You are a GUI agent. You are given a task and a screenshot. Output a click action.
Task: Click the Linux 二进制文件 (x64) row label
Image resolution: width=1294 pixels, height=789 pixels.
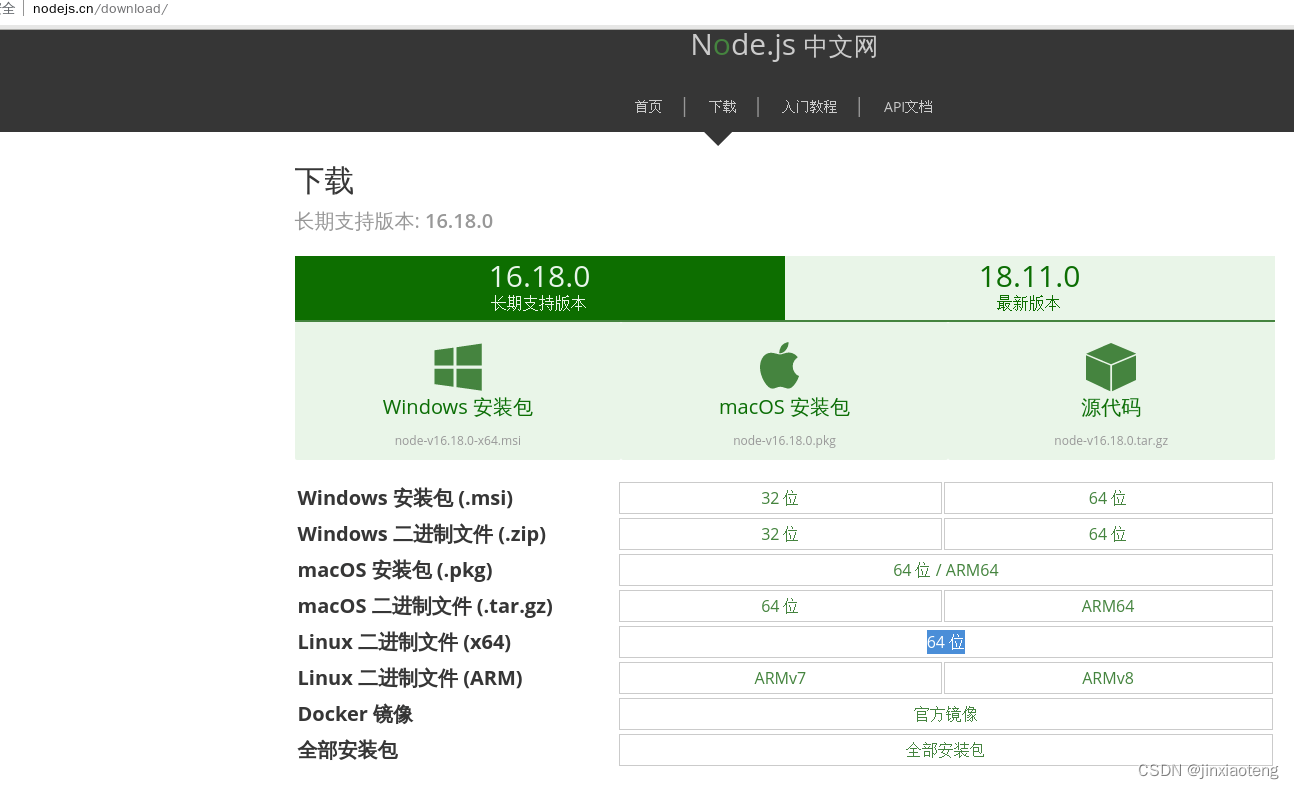click(x=404, y=642)
